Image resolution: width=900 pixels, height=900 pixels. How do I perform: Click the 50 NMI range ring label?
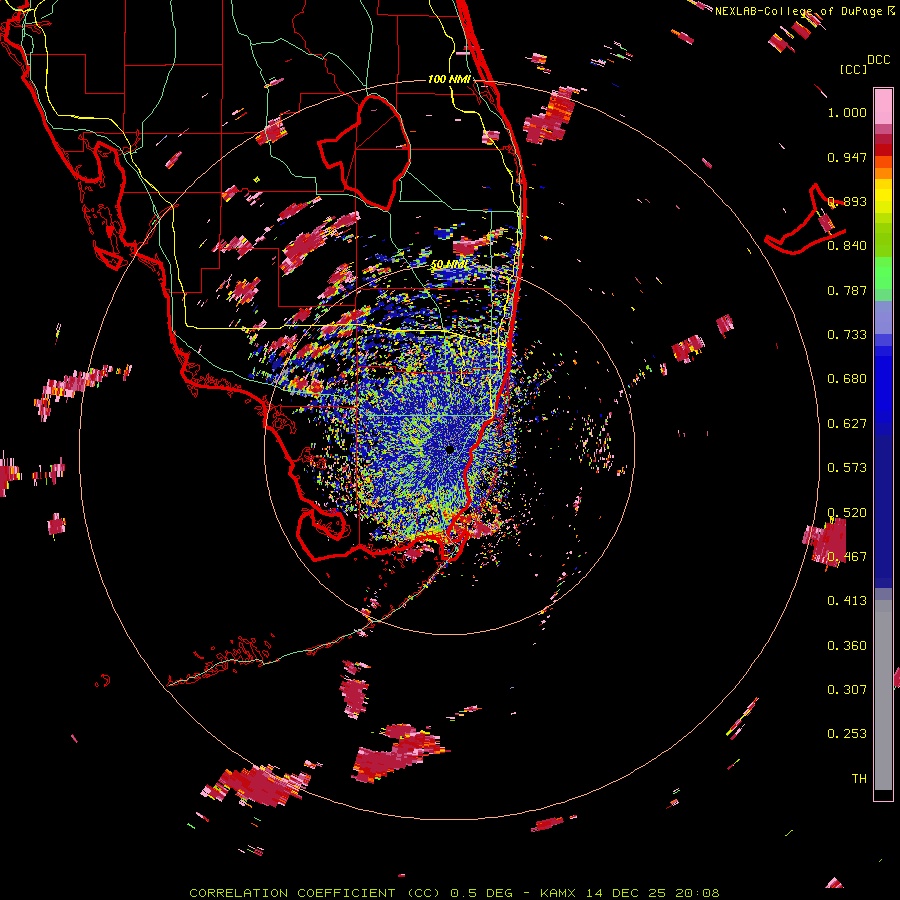point(449,264)
